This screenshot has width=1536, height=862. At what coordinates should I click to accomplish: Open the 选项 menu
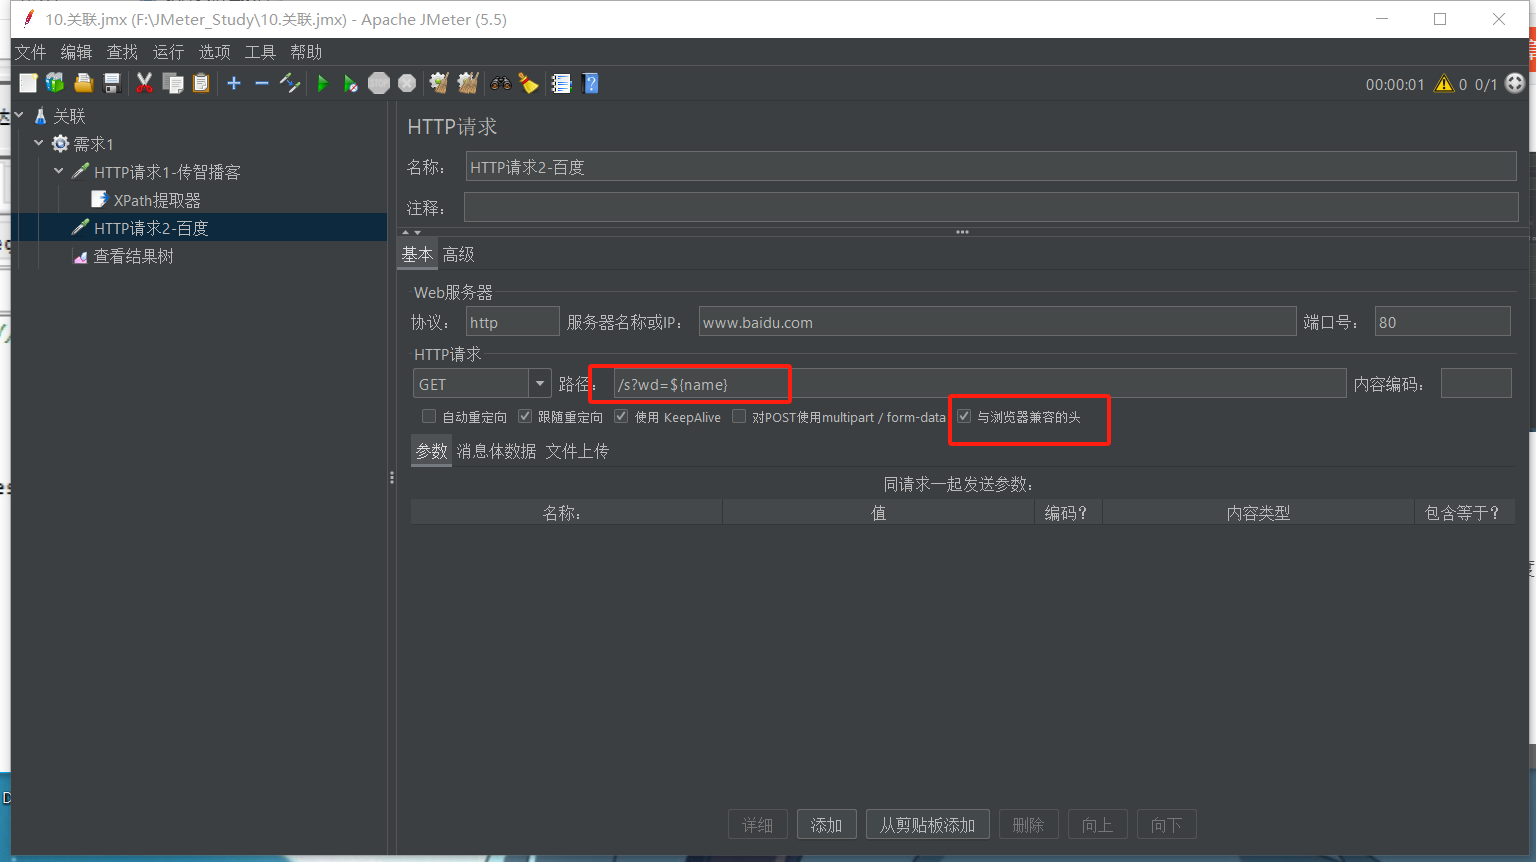pos(214,52)
